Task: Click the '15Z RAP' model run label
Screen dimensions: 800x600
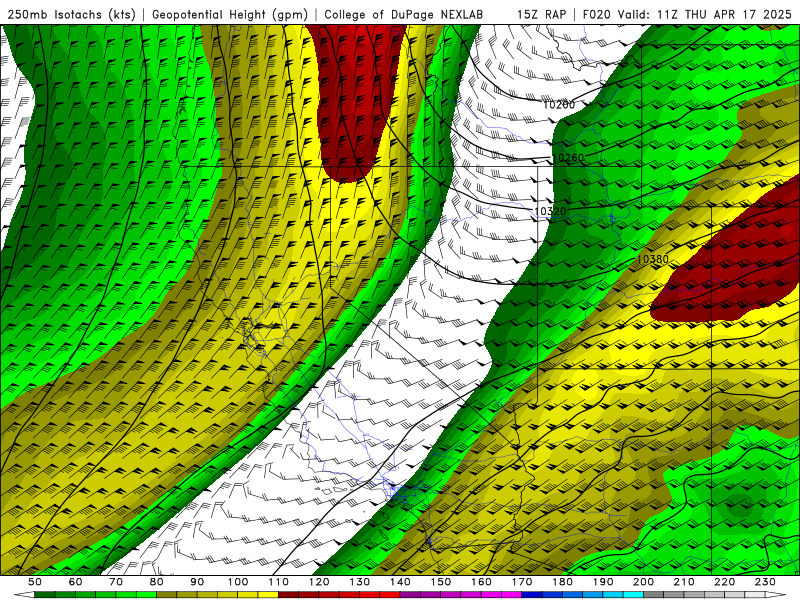Action: pos(541,14)
